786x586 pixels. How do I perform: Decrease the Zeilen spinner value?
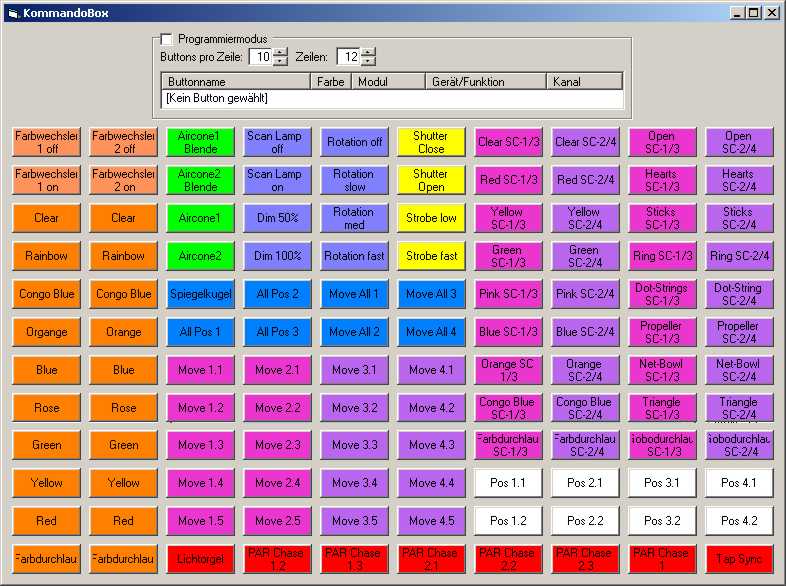tap(368, 62)
